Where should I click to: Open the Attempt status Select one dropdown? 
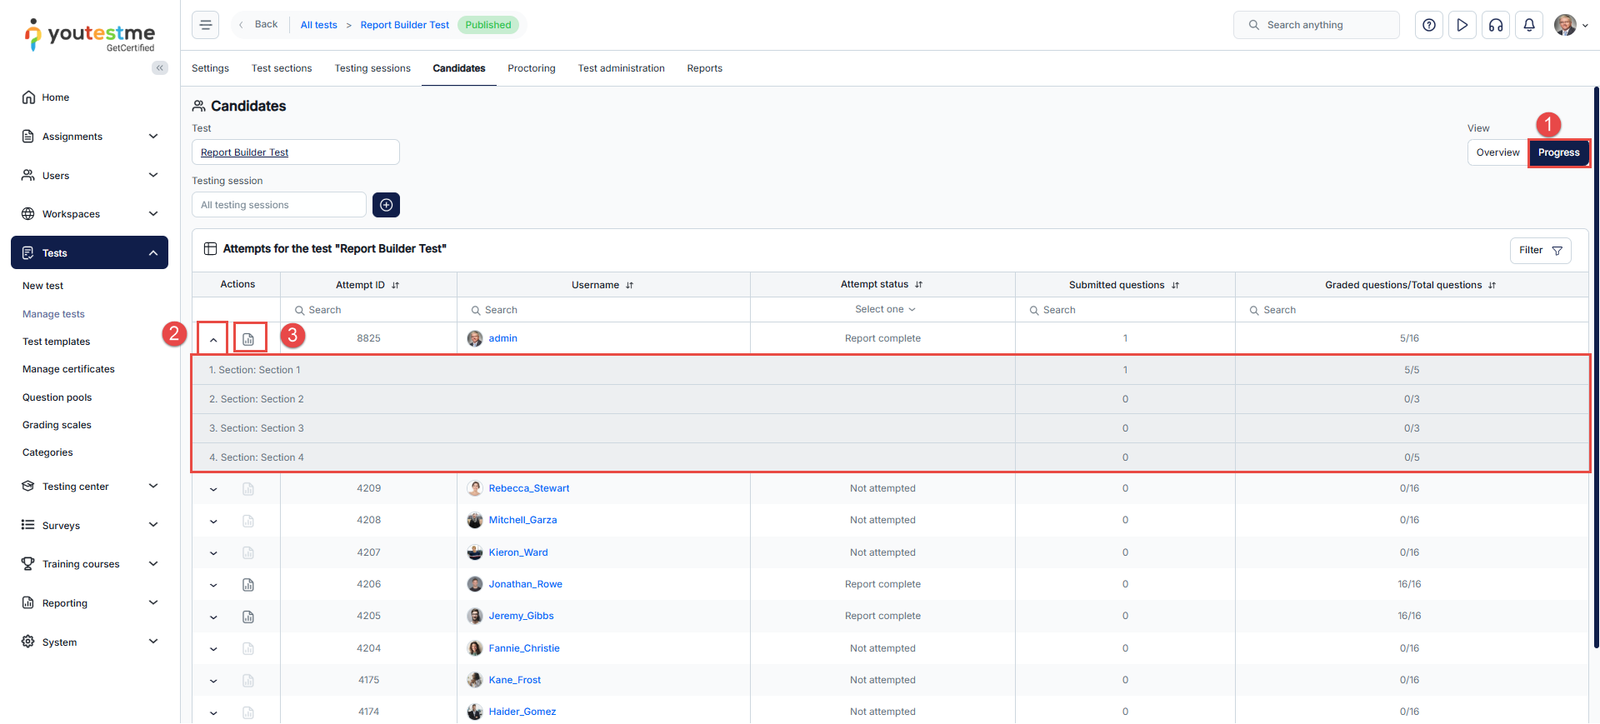(884, 310)
